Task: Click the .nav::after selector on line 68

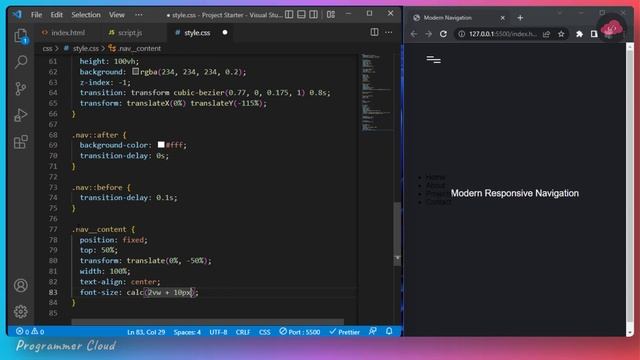Action: [x=95, y=135]
